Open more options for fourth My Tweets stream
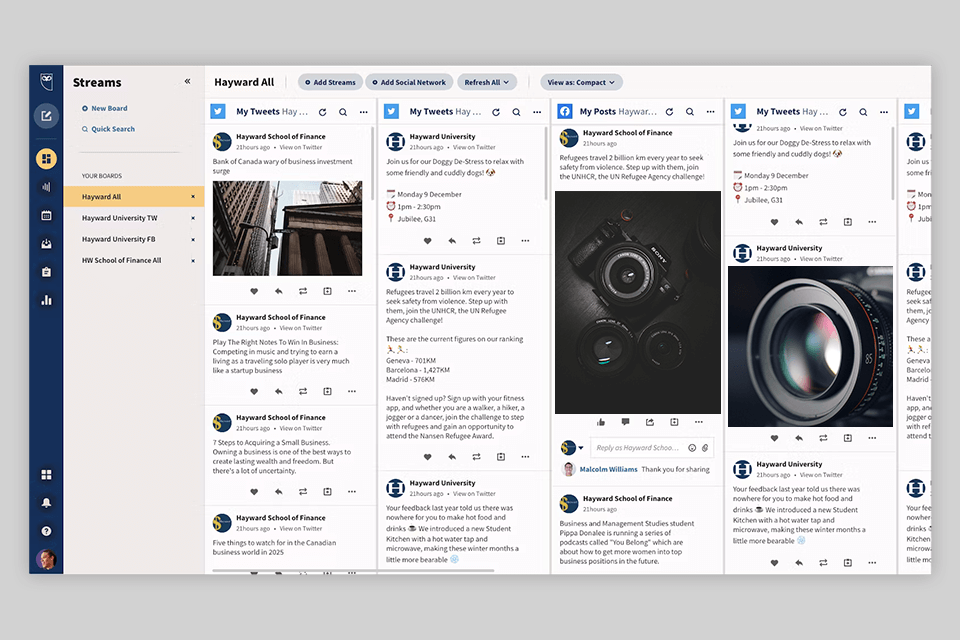This screenshot has width=960, height=640. [x=884, y=112]
